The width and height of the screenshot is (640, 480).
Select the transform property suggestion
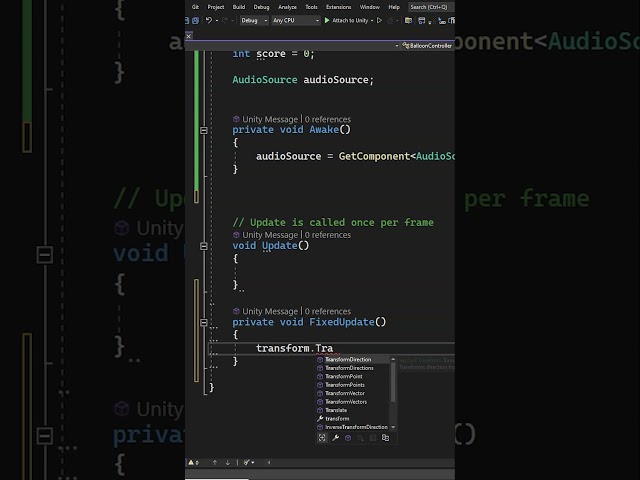353,419
